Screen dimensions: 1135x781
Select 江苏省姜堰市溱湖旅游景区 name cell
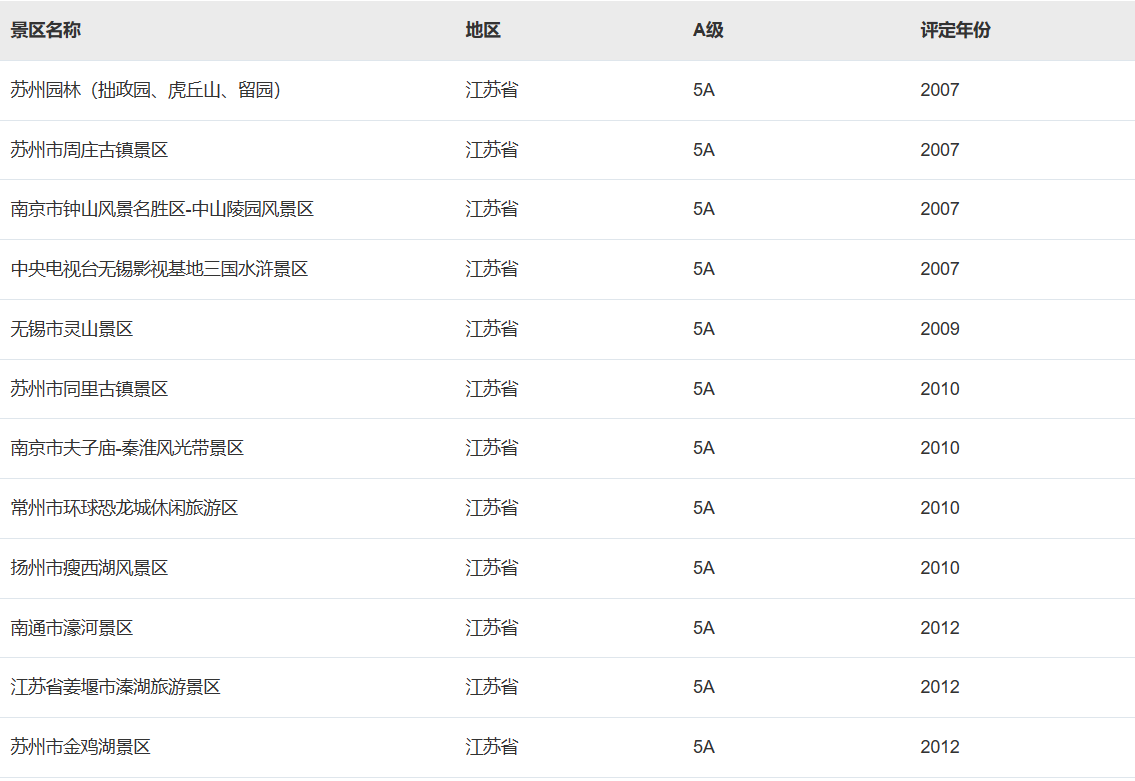(x=116, y=687)
